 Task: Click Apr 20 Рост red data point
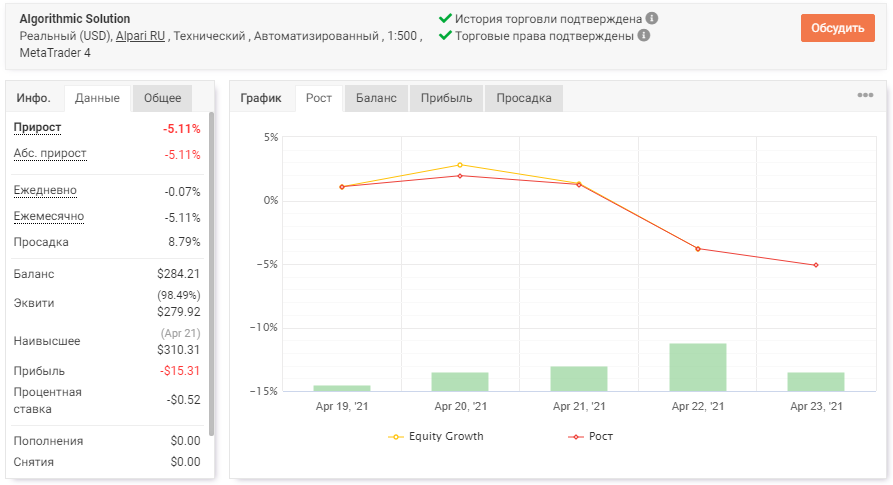pos(460,176)
